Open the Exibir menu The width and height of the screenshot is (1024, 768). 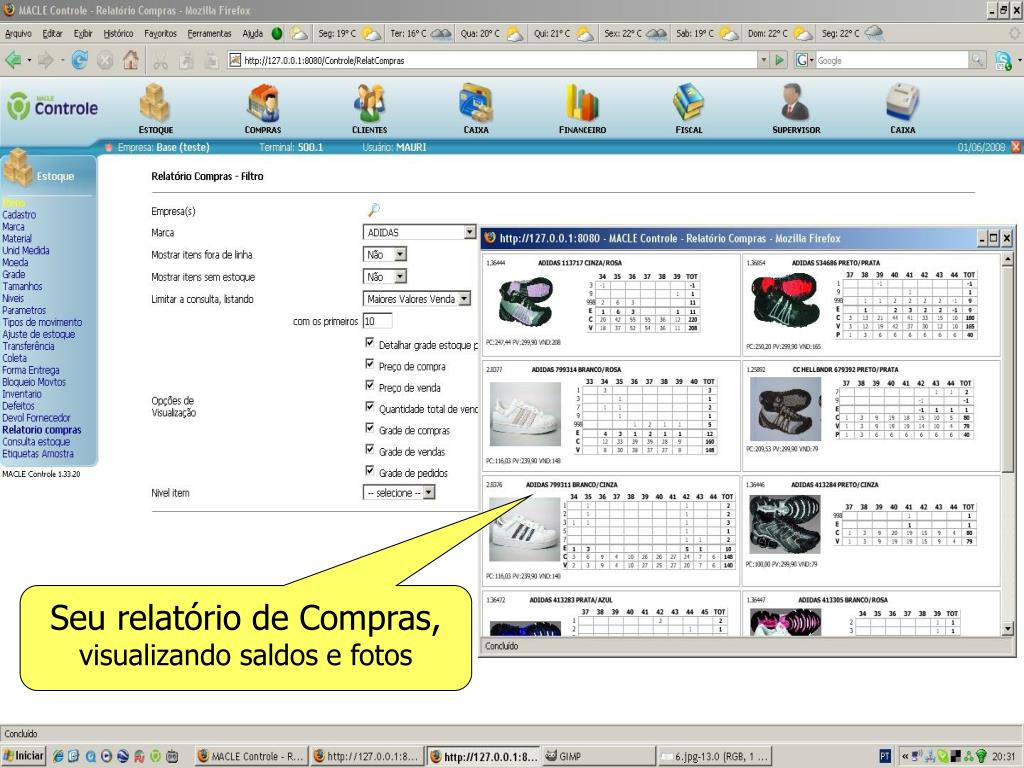pos(83,33)
